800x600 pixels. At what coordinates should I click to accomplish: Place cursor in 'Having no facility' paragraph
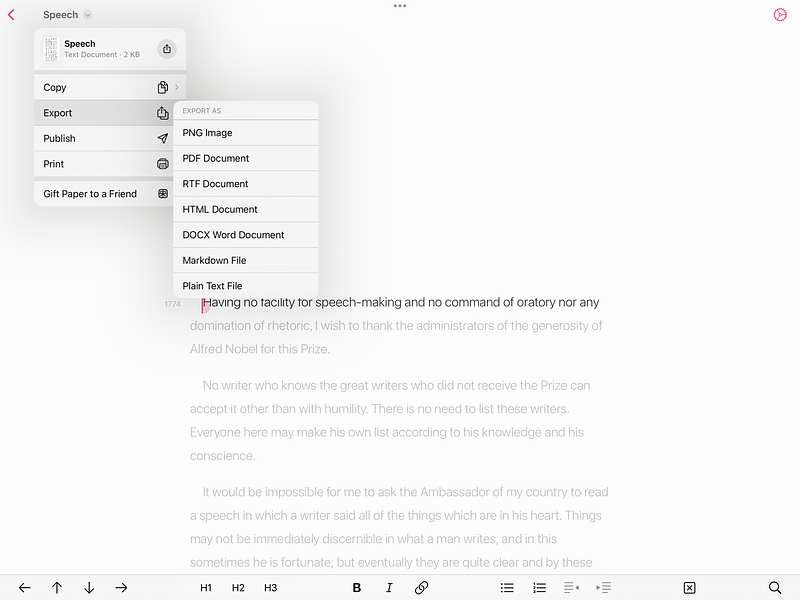[396, 326]
